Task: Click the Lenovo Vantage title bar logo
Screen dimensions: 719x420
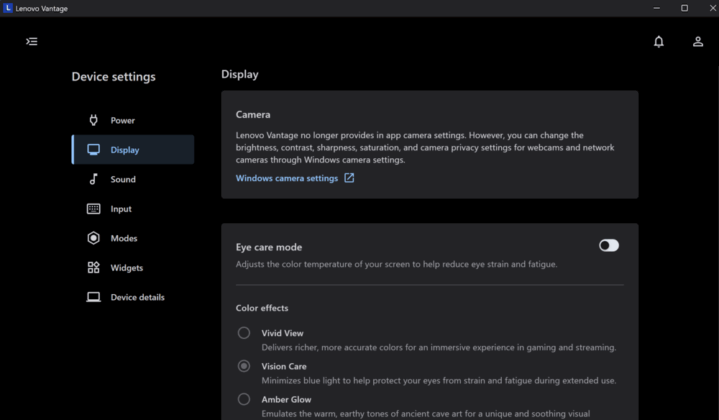Action: click(7, 8)
